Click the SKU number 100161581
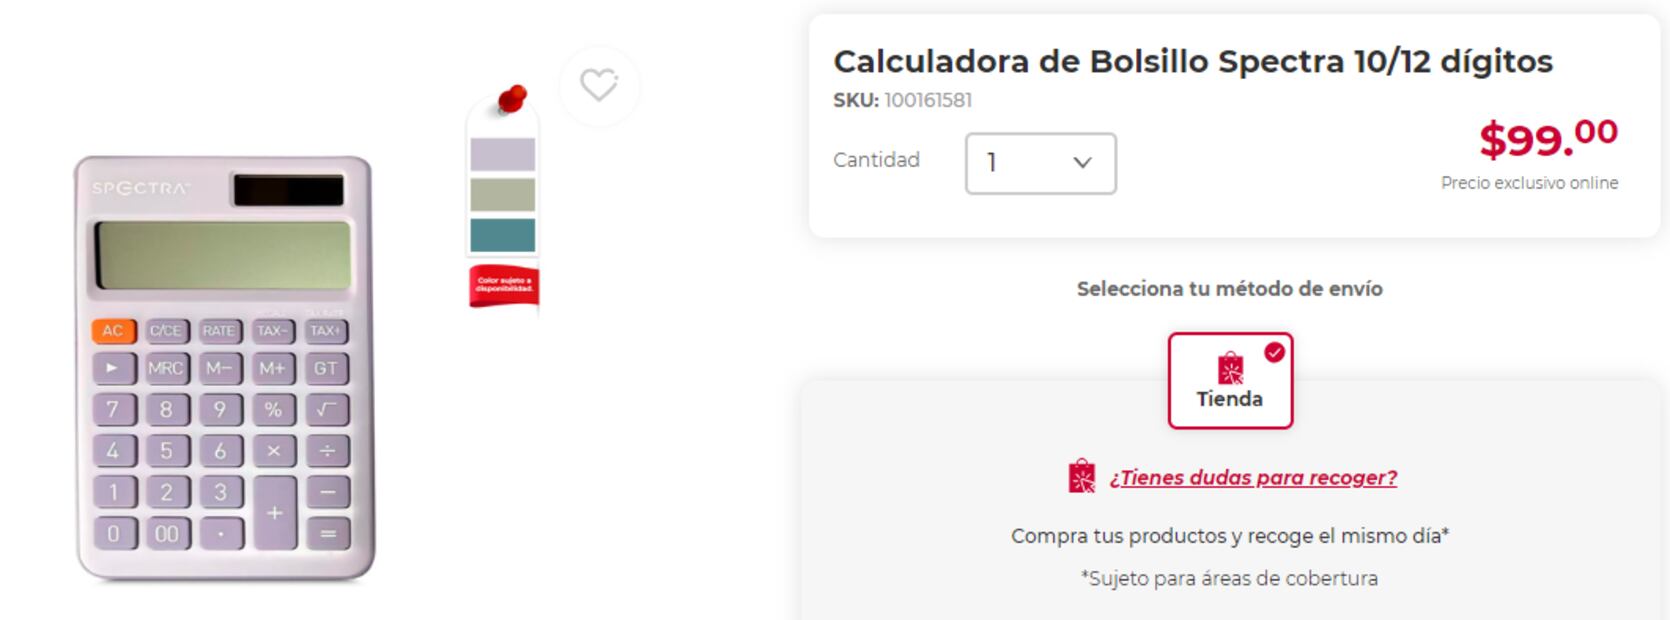Image resolution: width=1670 pixels, height=620 pixels. pos(927,100)
